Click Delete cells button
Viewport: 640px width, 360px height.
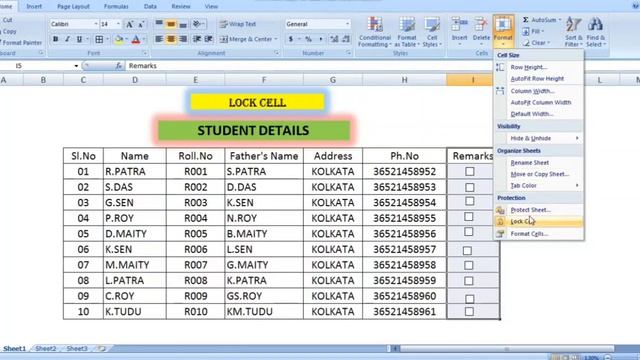coord(481,31)
